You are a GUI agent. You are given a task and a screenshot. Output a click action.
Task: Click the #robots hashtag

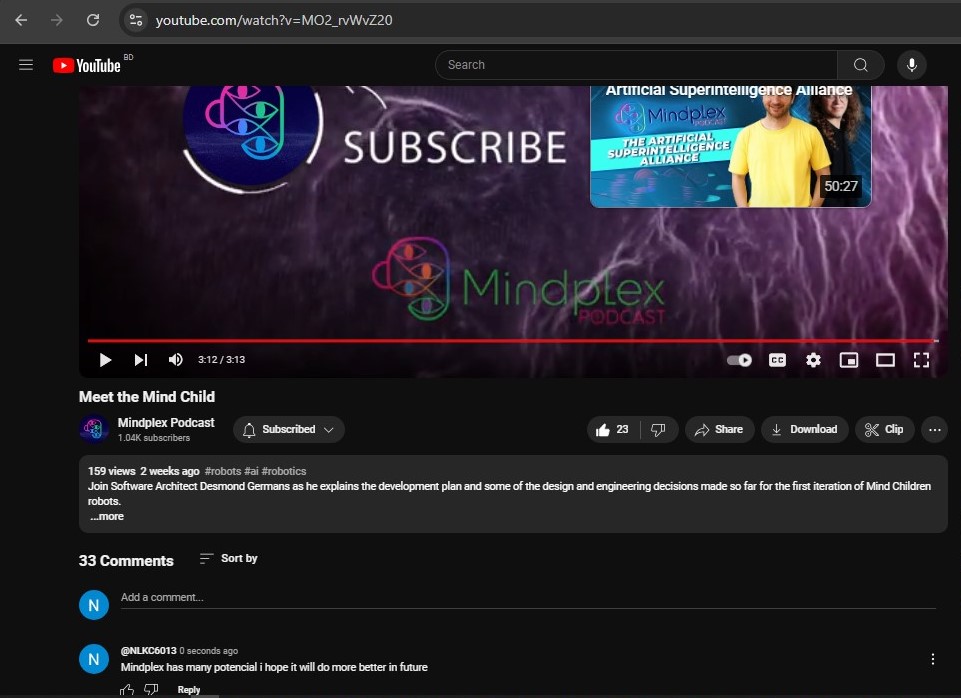(222, 471)
